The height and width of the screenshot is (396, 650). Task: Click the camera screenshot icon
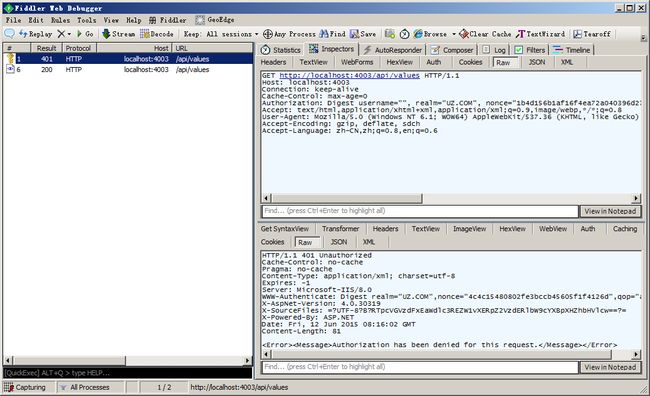coord(390,34)
